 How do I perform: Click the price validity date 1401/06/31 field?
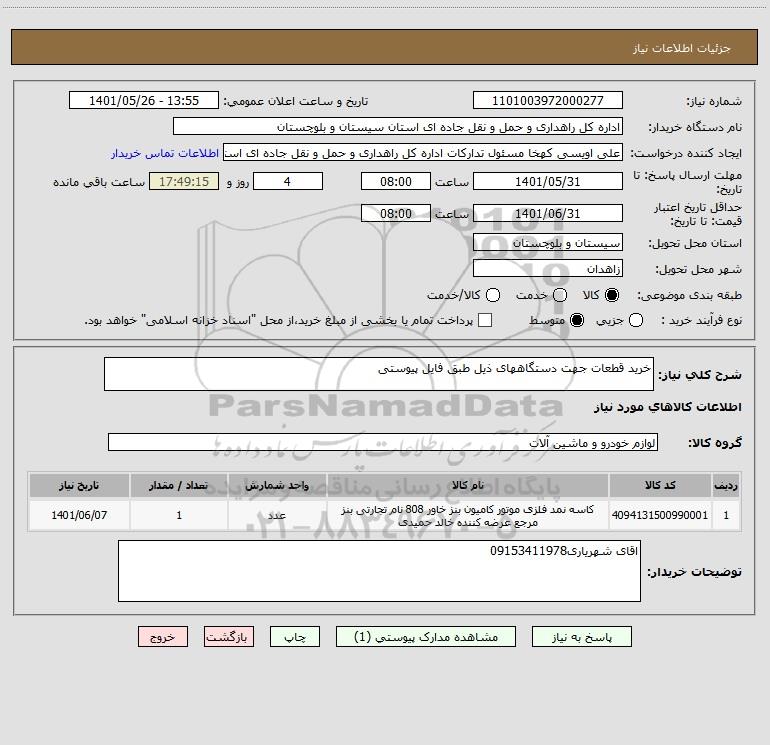pos(548,214)
